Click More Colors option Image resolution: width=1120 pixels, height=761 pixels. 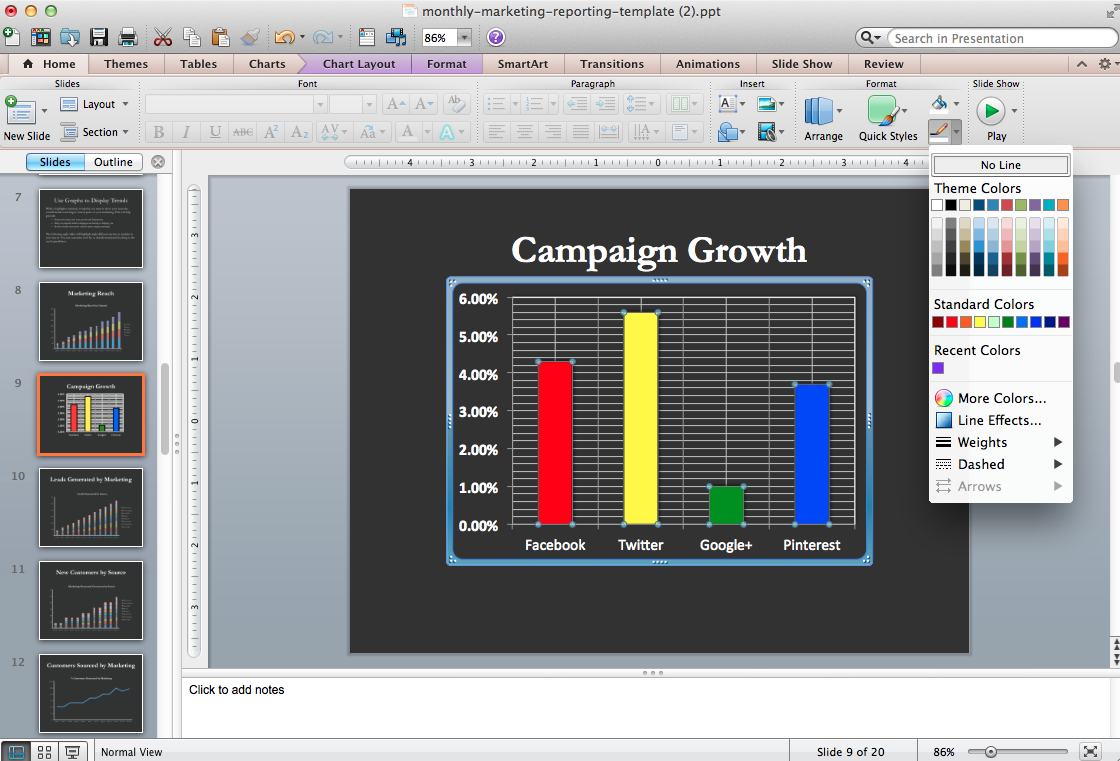(1000, 398)
